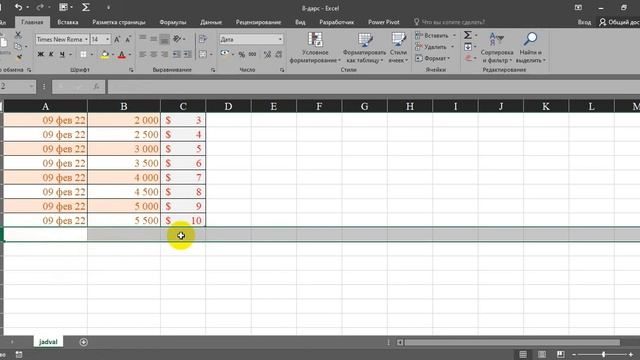640x360 pixels.
Task: Open Сортировка и фильтр menu
Action: click(x=497, y=48)
